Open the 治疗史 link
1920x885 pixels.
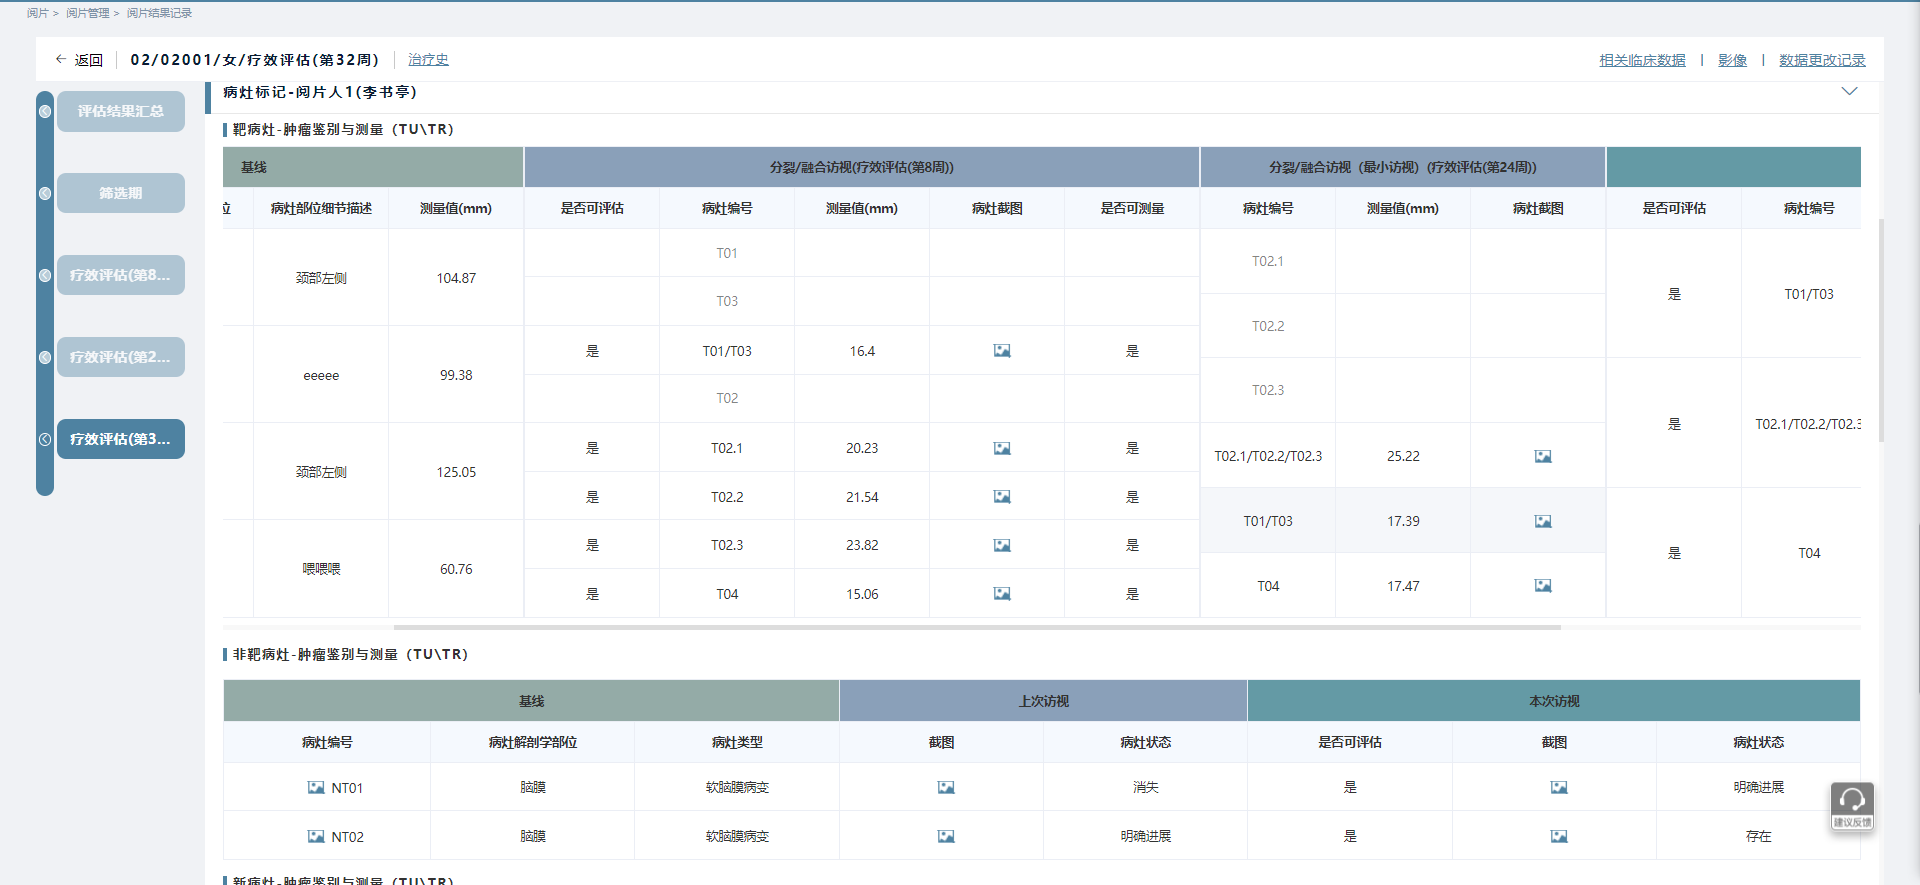click(x=428, y=60)
